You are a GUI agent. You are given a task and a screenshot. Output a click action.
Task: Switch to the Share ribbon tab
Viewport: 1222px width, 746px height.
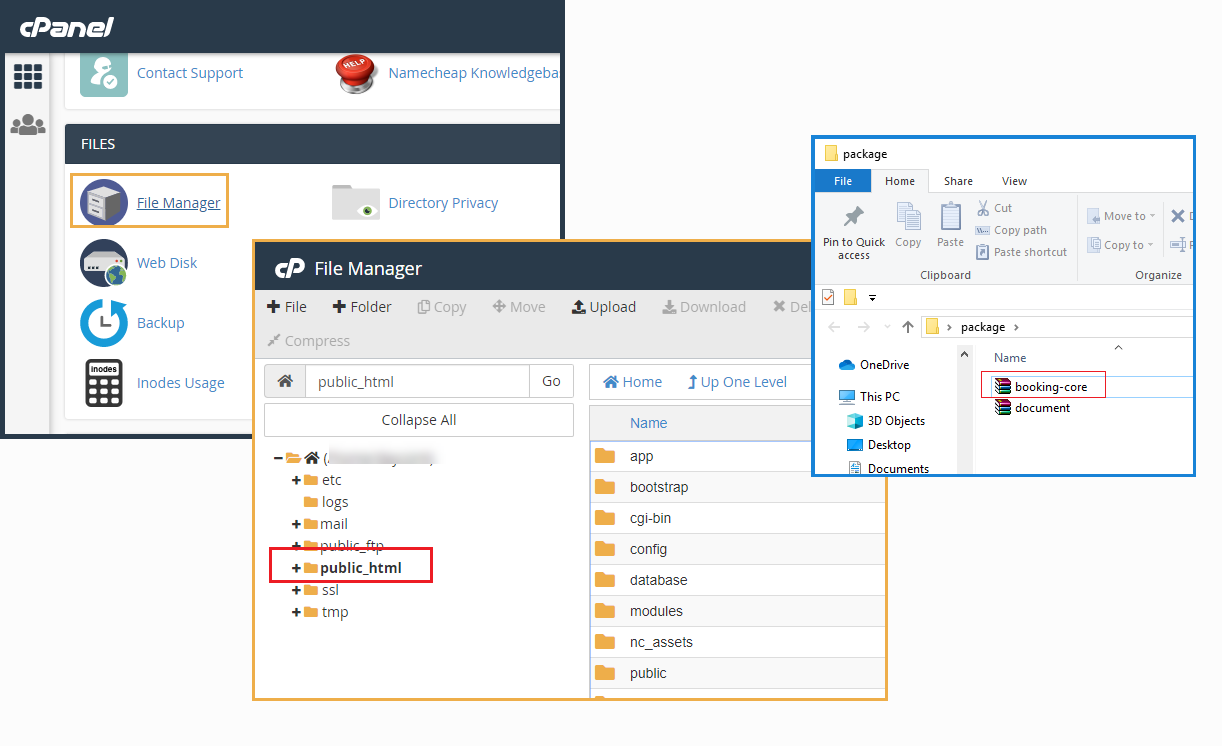[958, 181]
